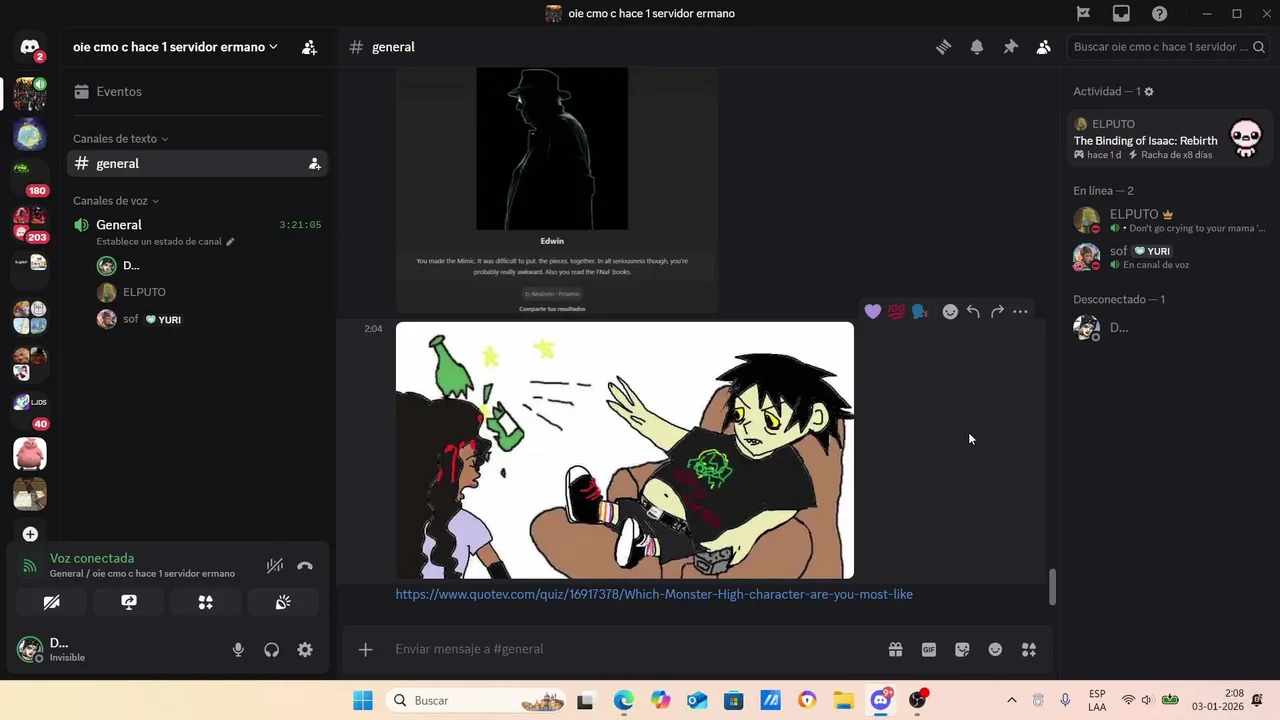
Task: Open more message options ellipsis
Action: [1020, 312]
